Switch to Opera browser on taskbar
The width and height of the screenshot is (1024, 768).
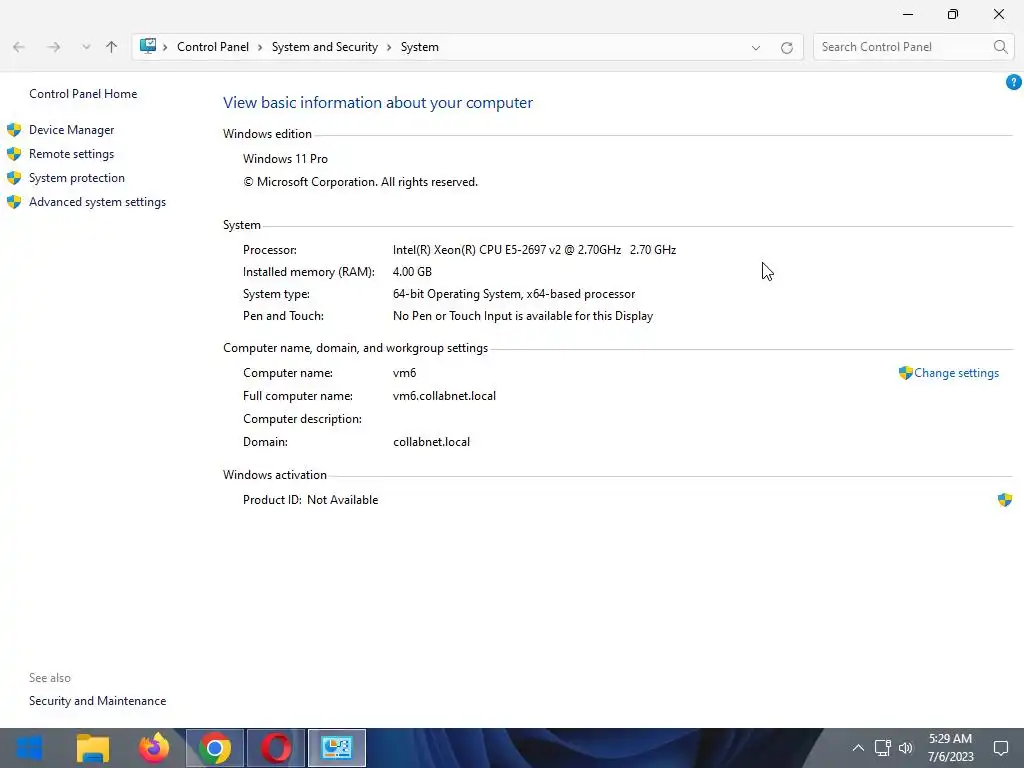[x=276, y=748]
